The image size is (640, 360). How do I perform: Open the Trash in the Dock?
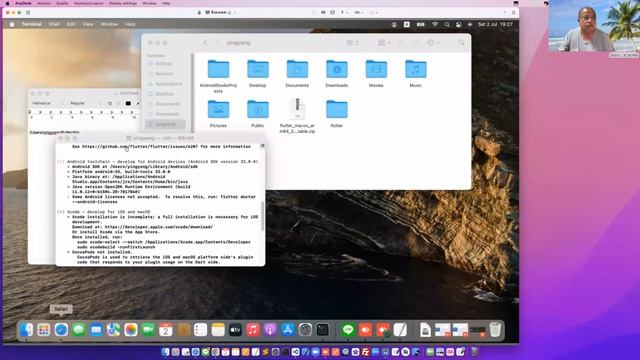[x=495, y=330]
